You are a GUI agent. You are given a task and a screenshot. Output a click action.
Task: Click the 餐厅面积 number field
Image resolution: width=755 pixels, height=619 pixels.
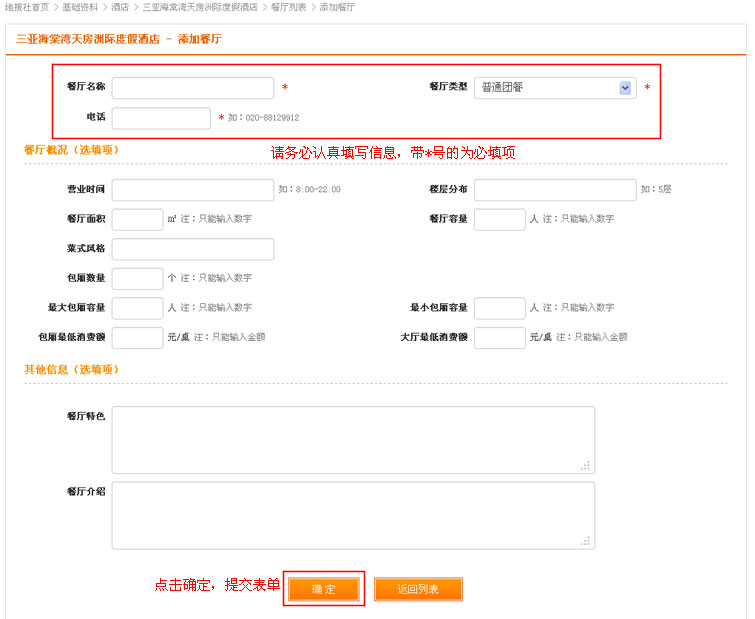[137, 220]
